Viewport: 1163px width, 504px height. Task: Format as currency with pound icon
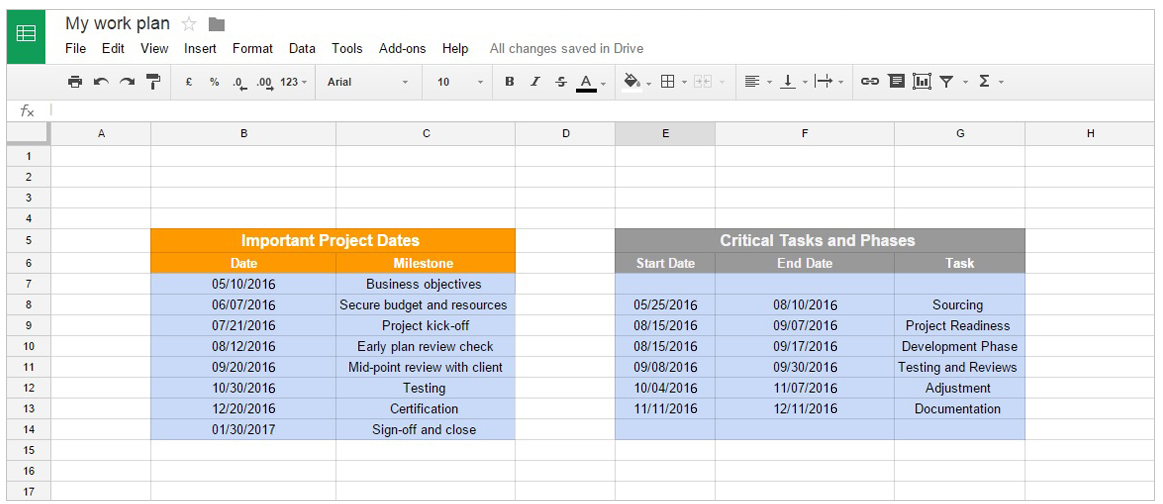[x=189, y=82]
